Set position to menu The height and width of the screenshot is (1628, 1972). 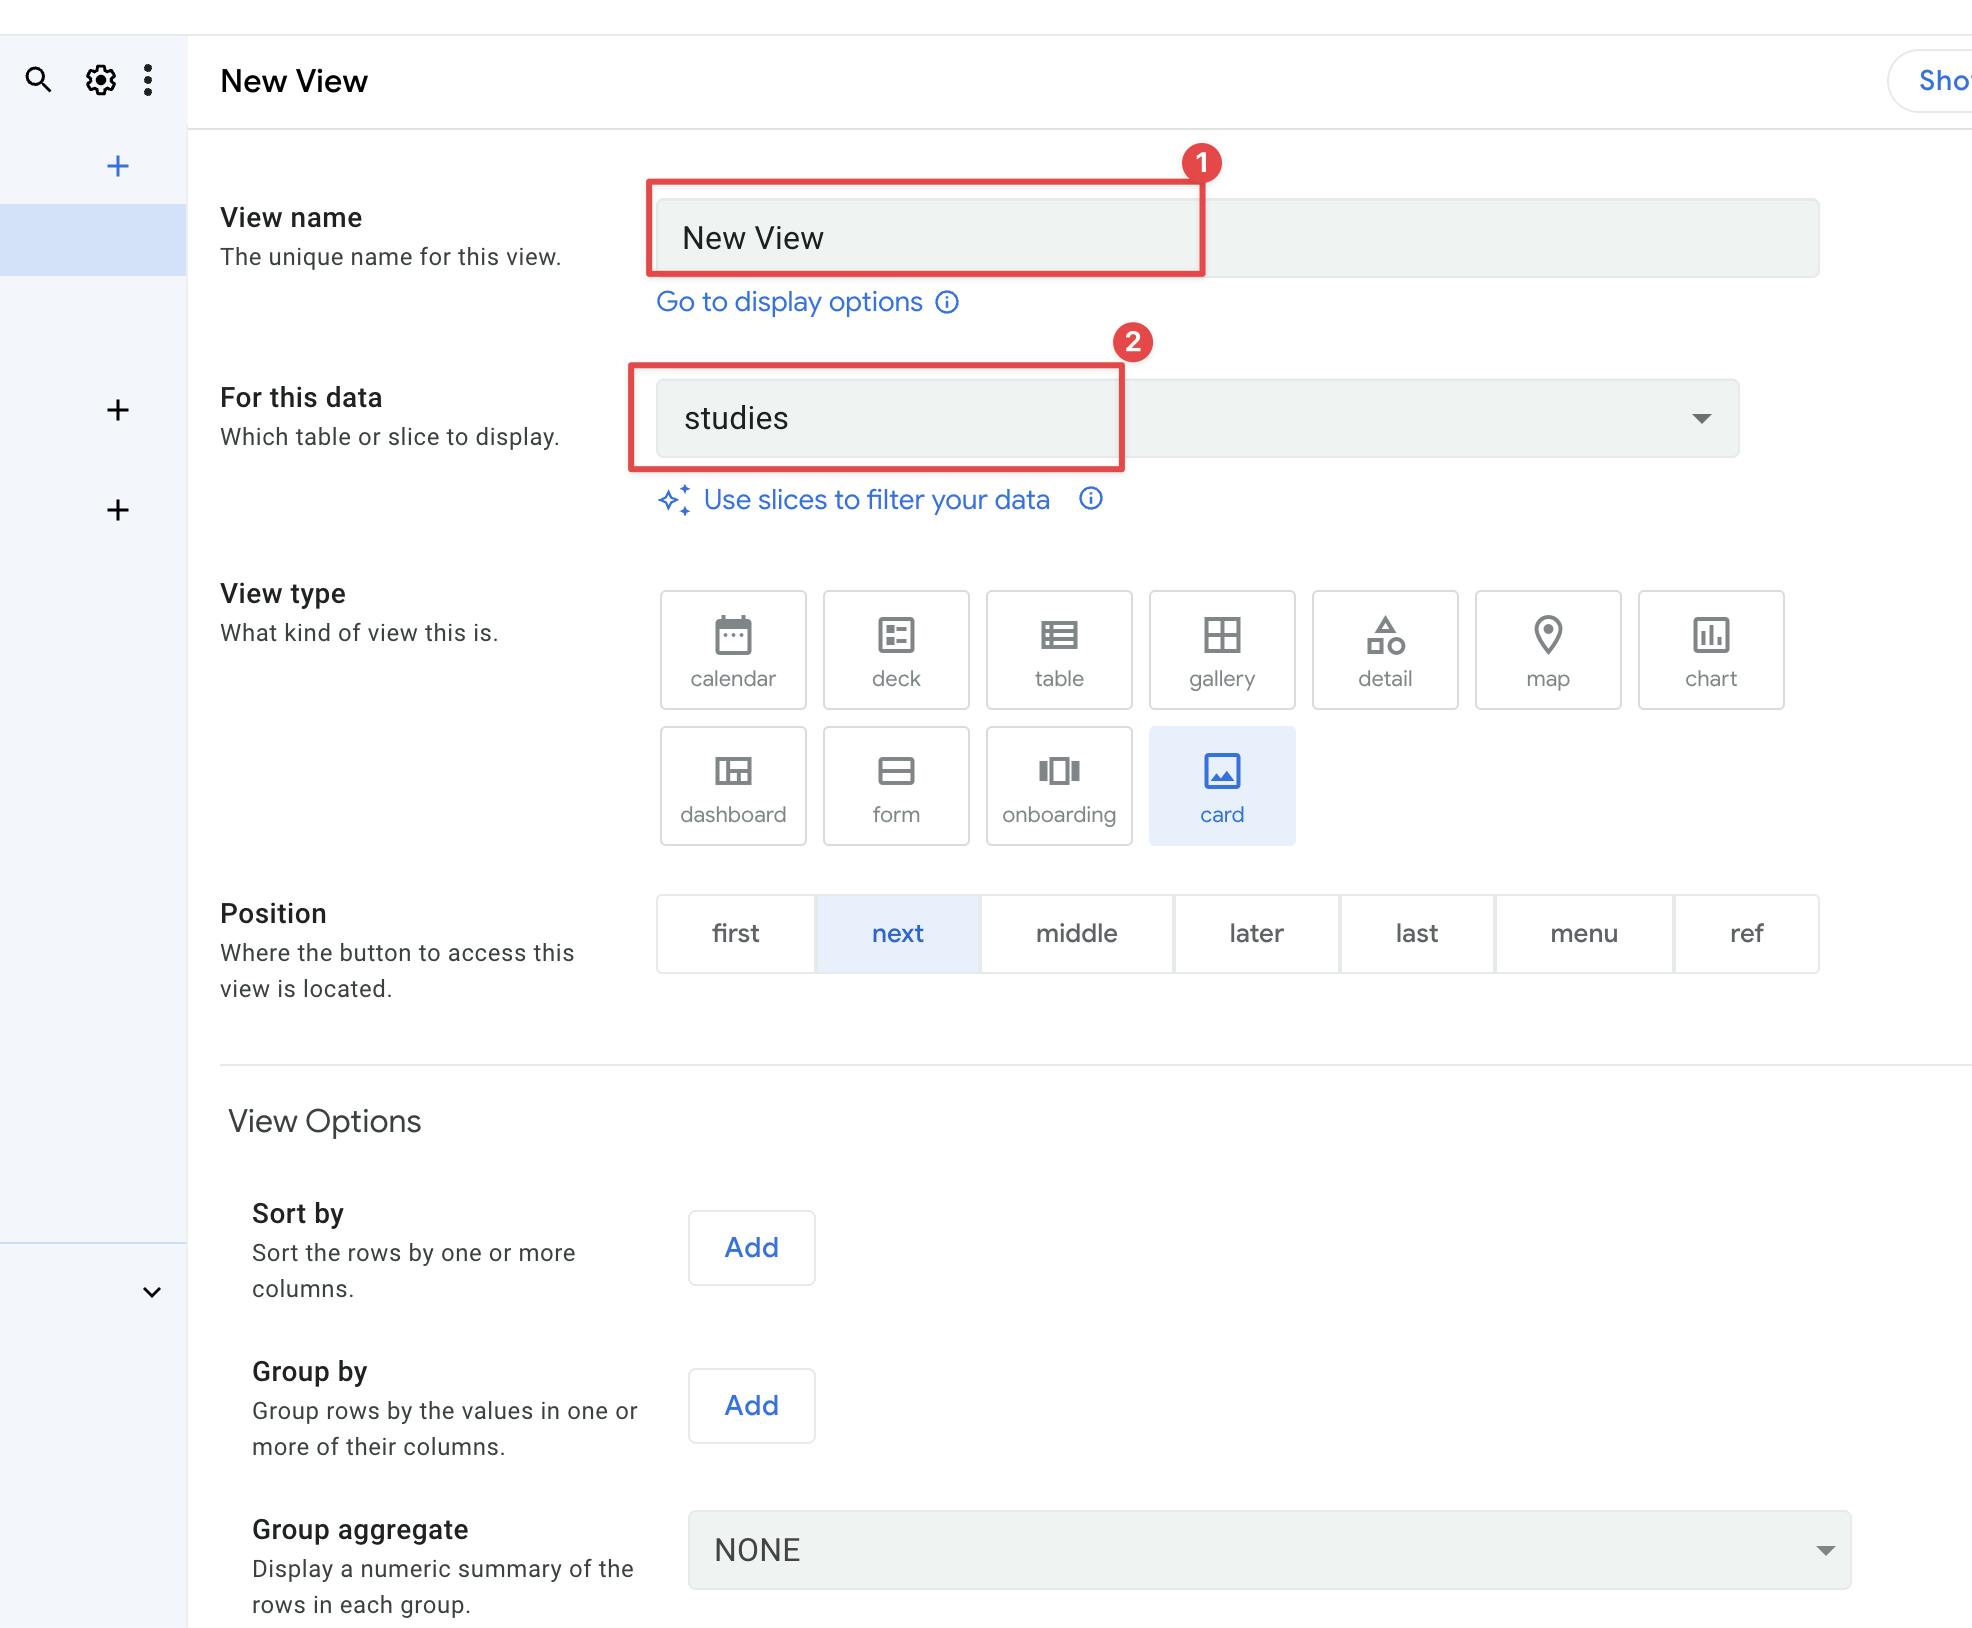click(x=1584, y=934)
